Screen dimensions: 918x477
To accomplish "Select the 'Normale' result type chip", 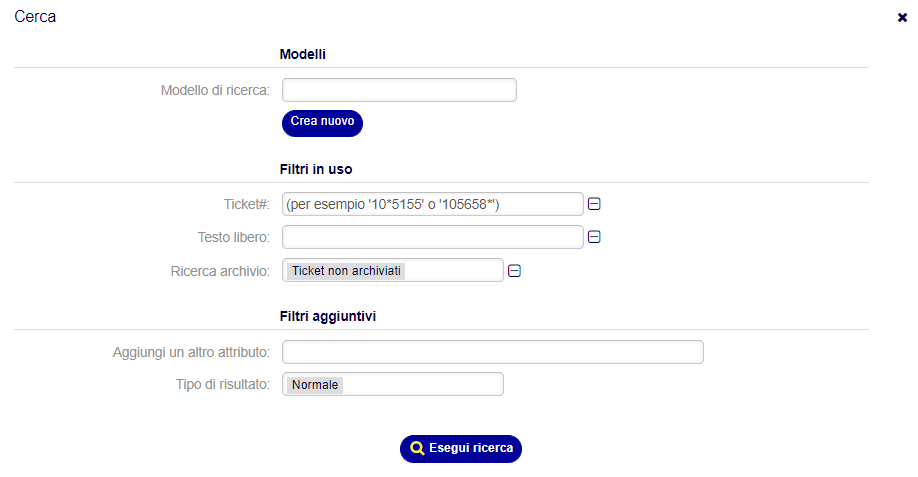I will tap(315, 385).
